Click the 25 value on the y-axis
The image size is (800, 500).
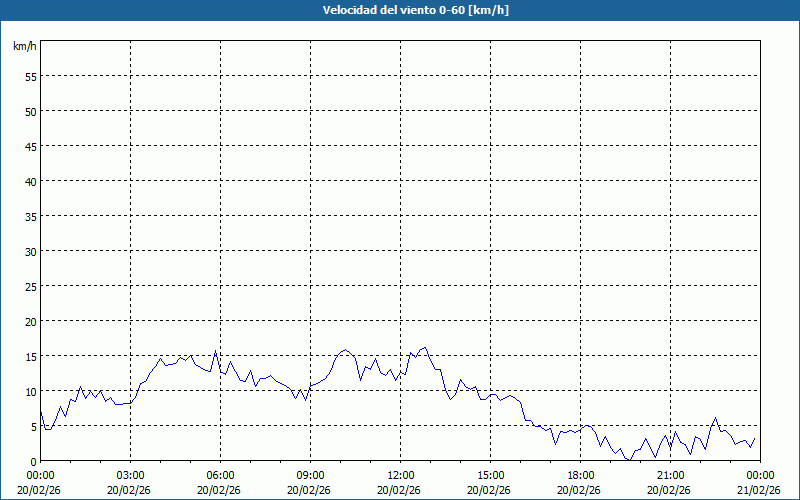[x=30, y=286]
